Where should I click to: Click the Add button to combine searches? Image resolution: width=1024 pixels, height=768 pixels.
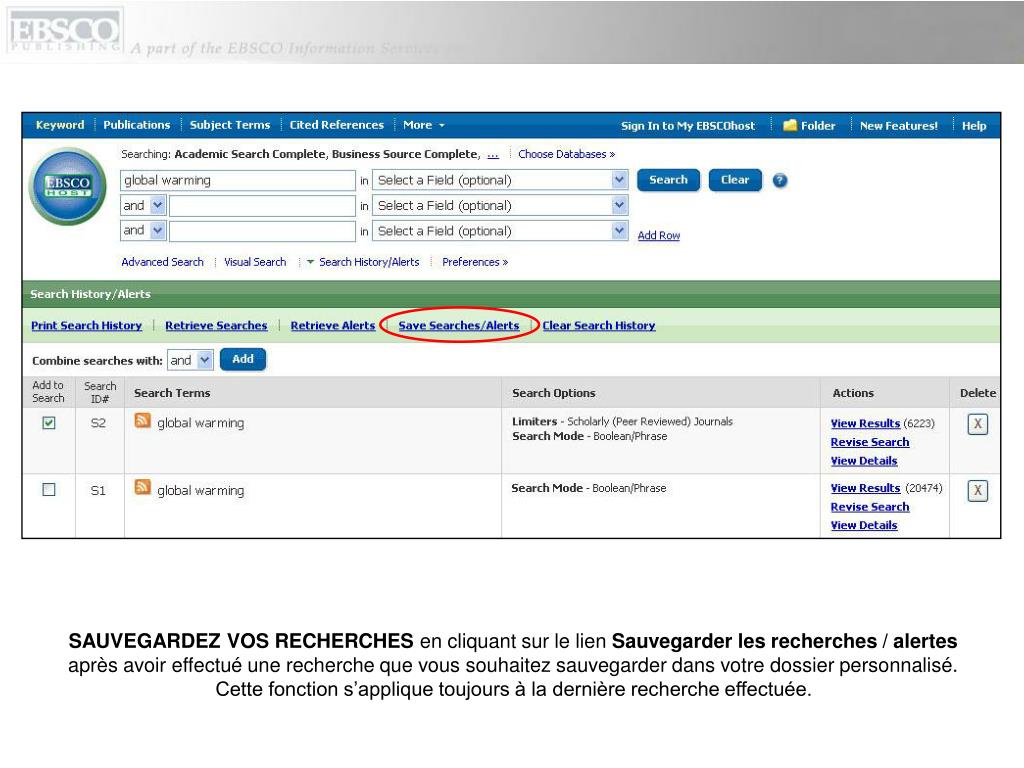click(x=243, y=359)
